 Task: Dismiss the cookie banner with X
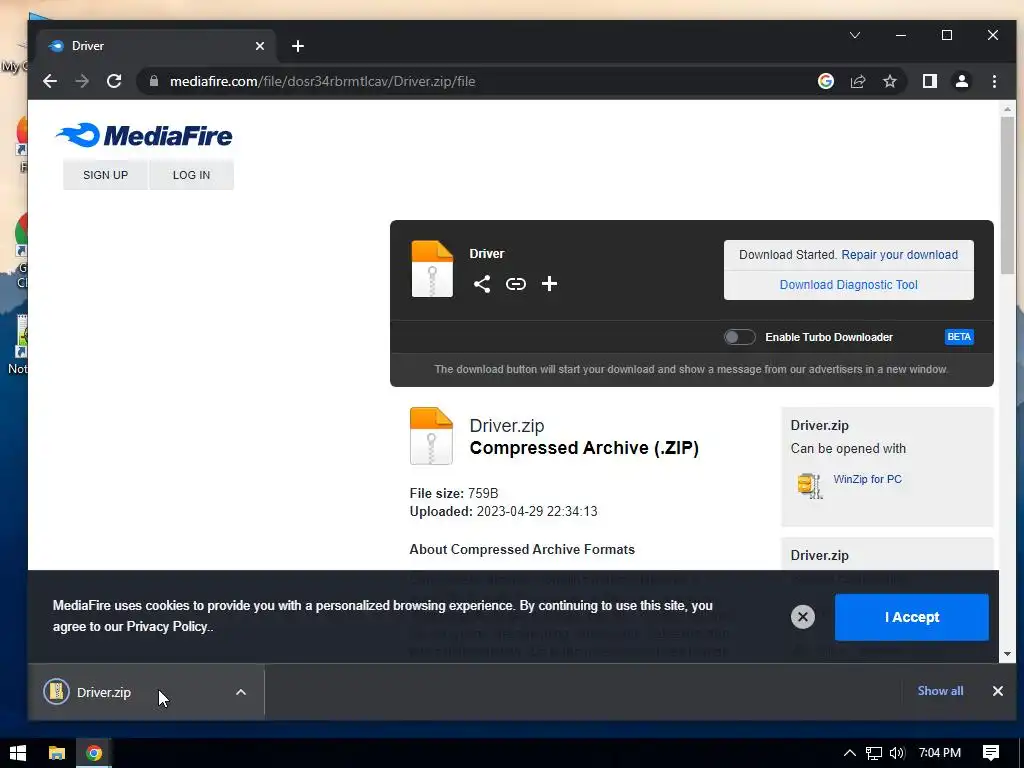point(803,617)
